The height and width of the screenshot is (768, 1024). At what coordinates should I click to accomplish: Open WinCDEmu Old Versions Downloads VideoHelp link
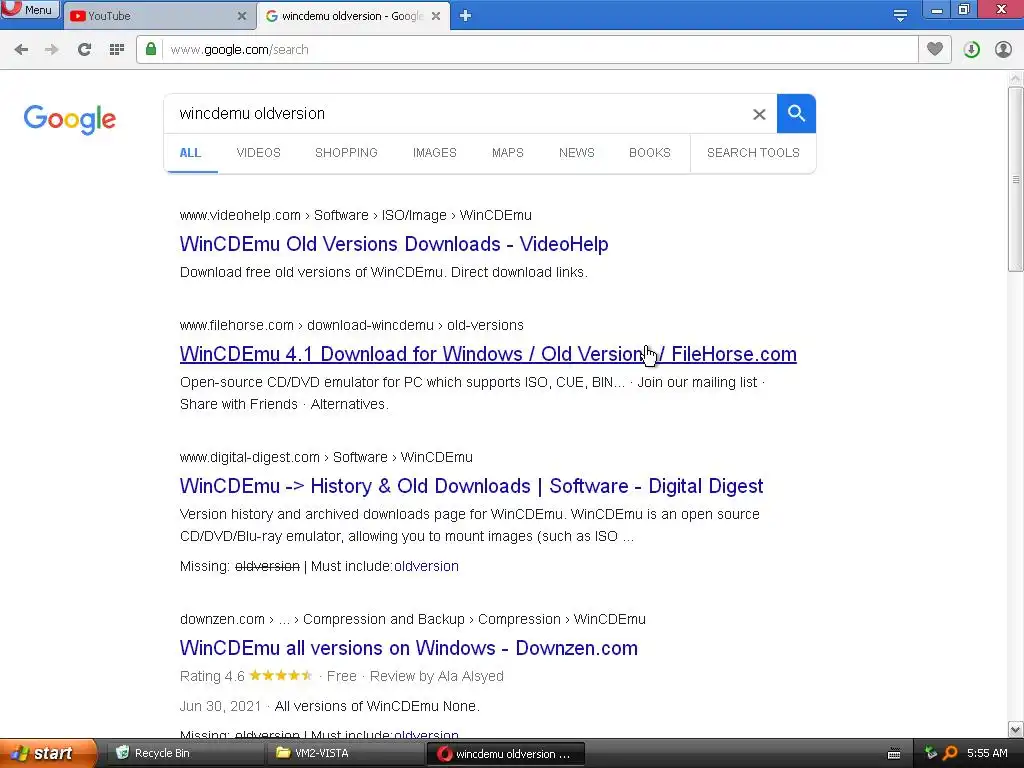tap(394, 244)
